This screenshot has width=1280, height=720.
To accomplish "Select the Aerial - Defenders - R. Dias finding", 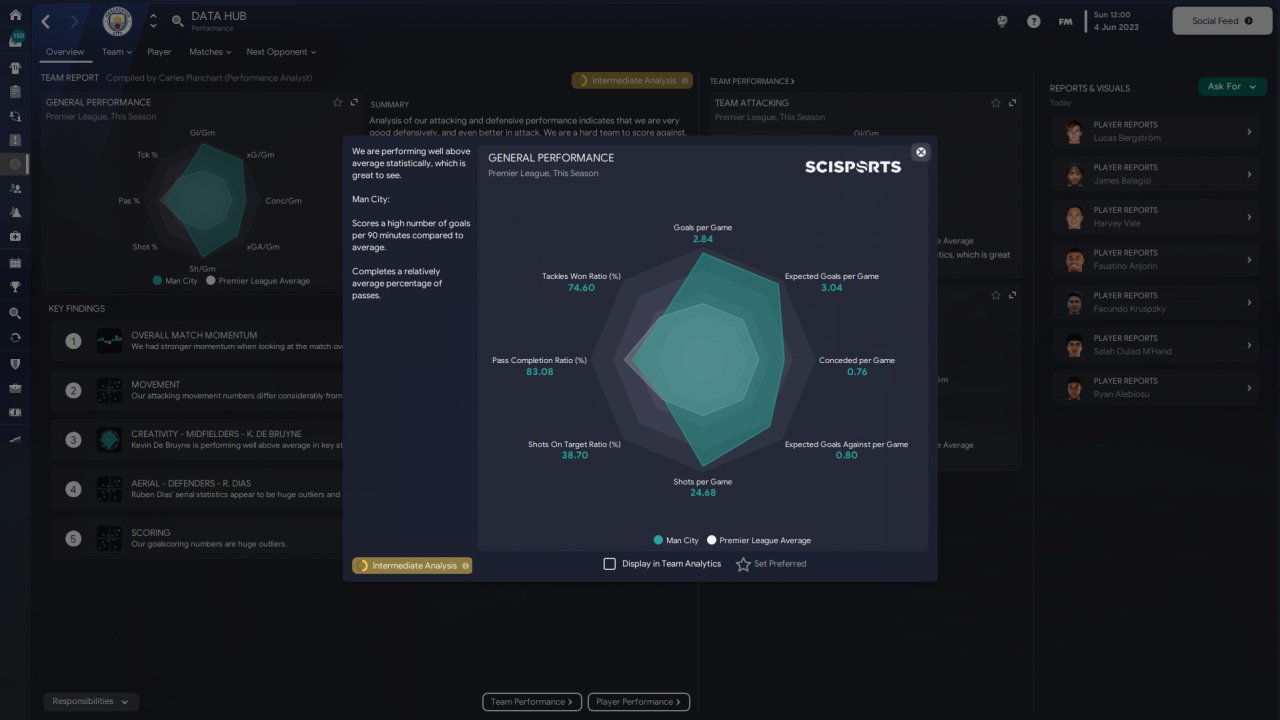I will click(195, 489).
